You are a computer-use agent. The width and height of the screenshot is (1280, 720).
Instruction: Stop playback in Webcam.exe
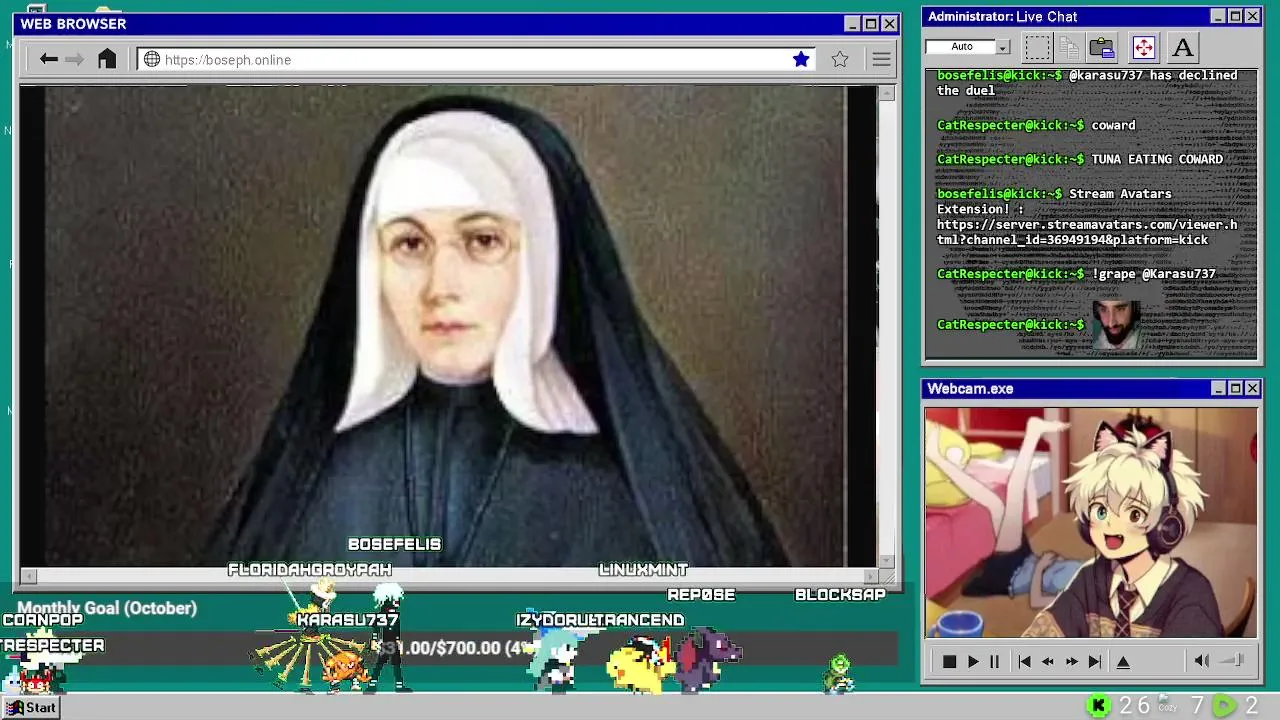pos(949,661)
